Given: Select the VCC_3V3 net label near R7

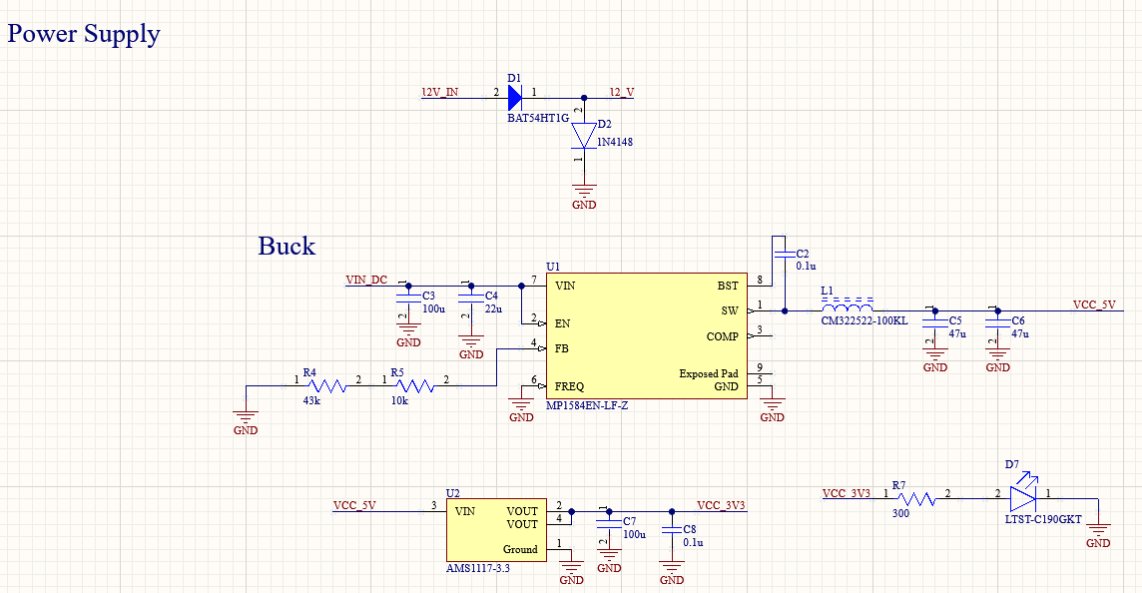Looking at the screenshot, I should coord(846,493).
